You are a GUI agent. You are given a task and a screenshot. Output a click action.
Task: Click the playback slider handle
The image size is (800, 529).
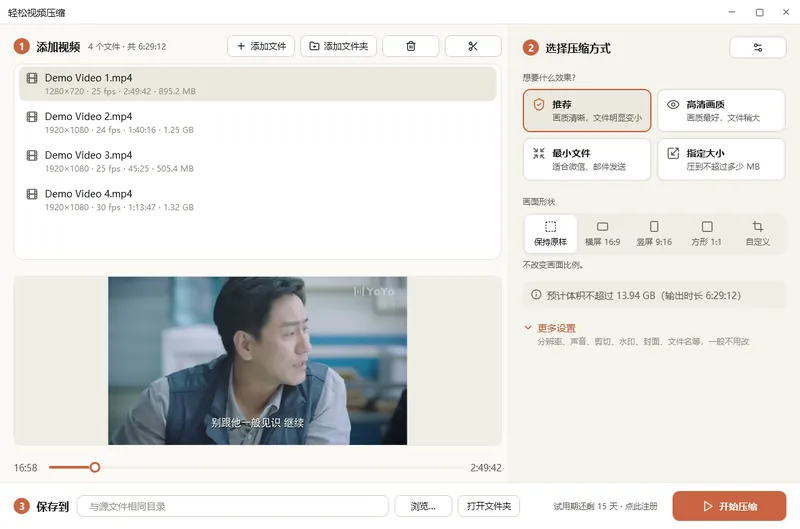pos(94,467)
